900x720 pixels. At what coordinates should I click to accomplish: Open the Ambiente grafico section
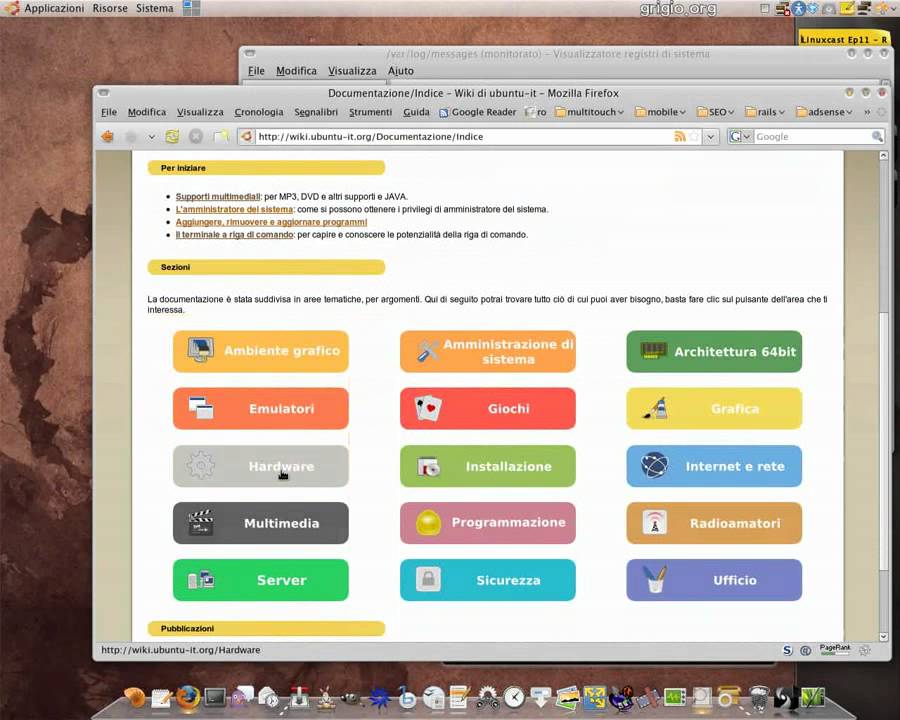point(261,351)
